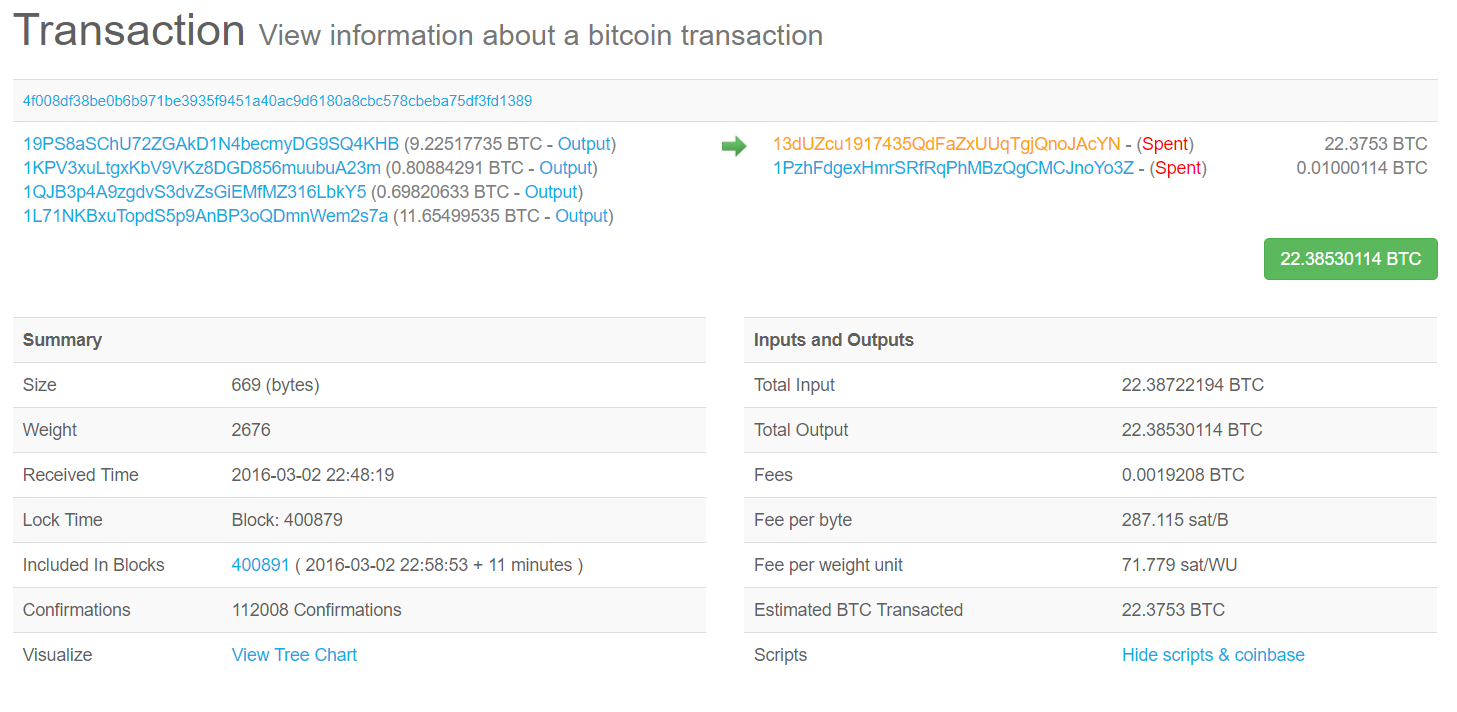Screen dimensions: 1457x712
Task: Open input address 1QJB3p4A9zgdvS3dvZsGiEMfMZ316LbkY5
Action: (195, 192)
